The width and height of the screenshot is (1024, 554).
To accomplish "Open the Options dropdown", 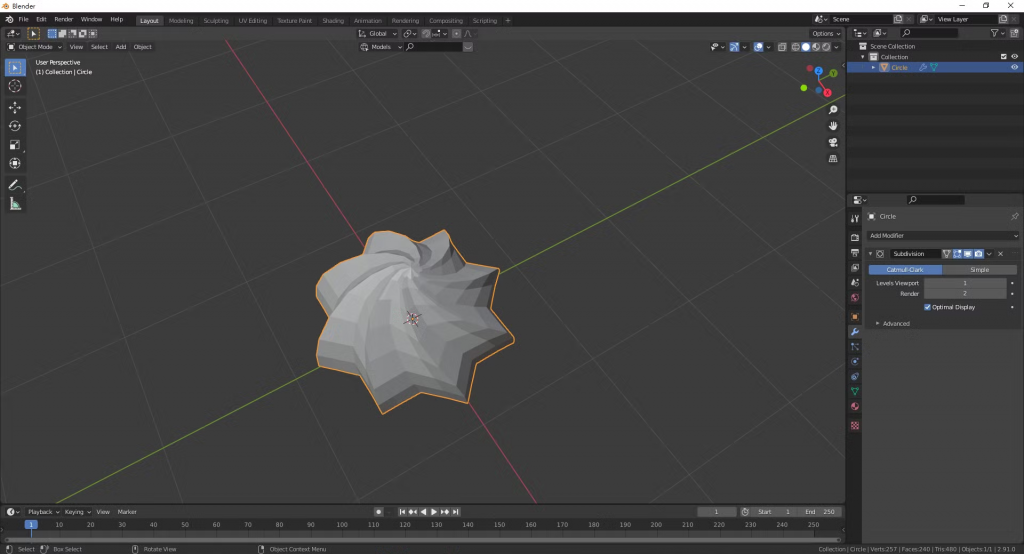I will pyautogui.click(x=825, y=33).
